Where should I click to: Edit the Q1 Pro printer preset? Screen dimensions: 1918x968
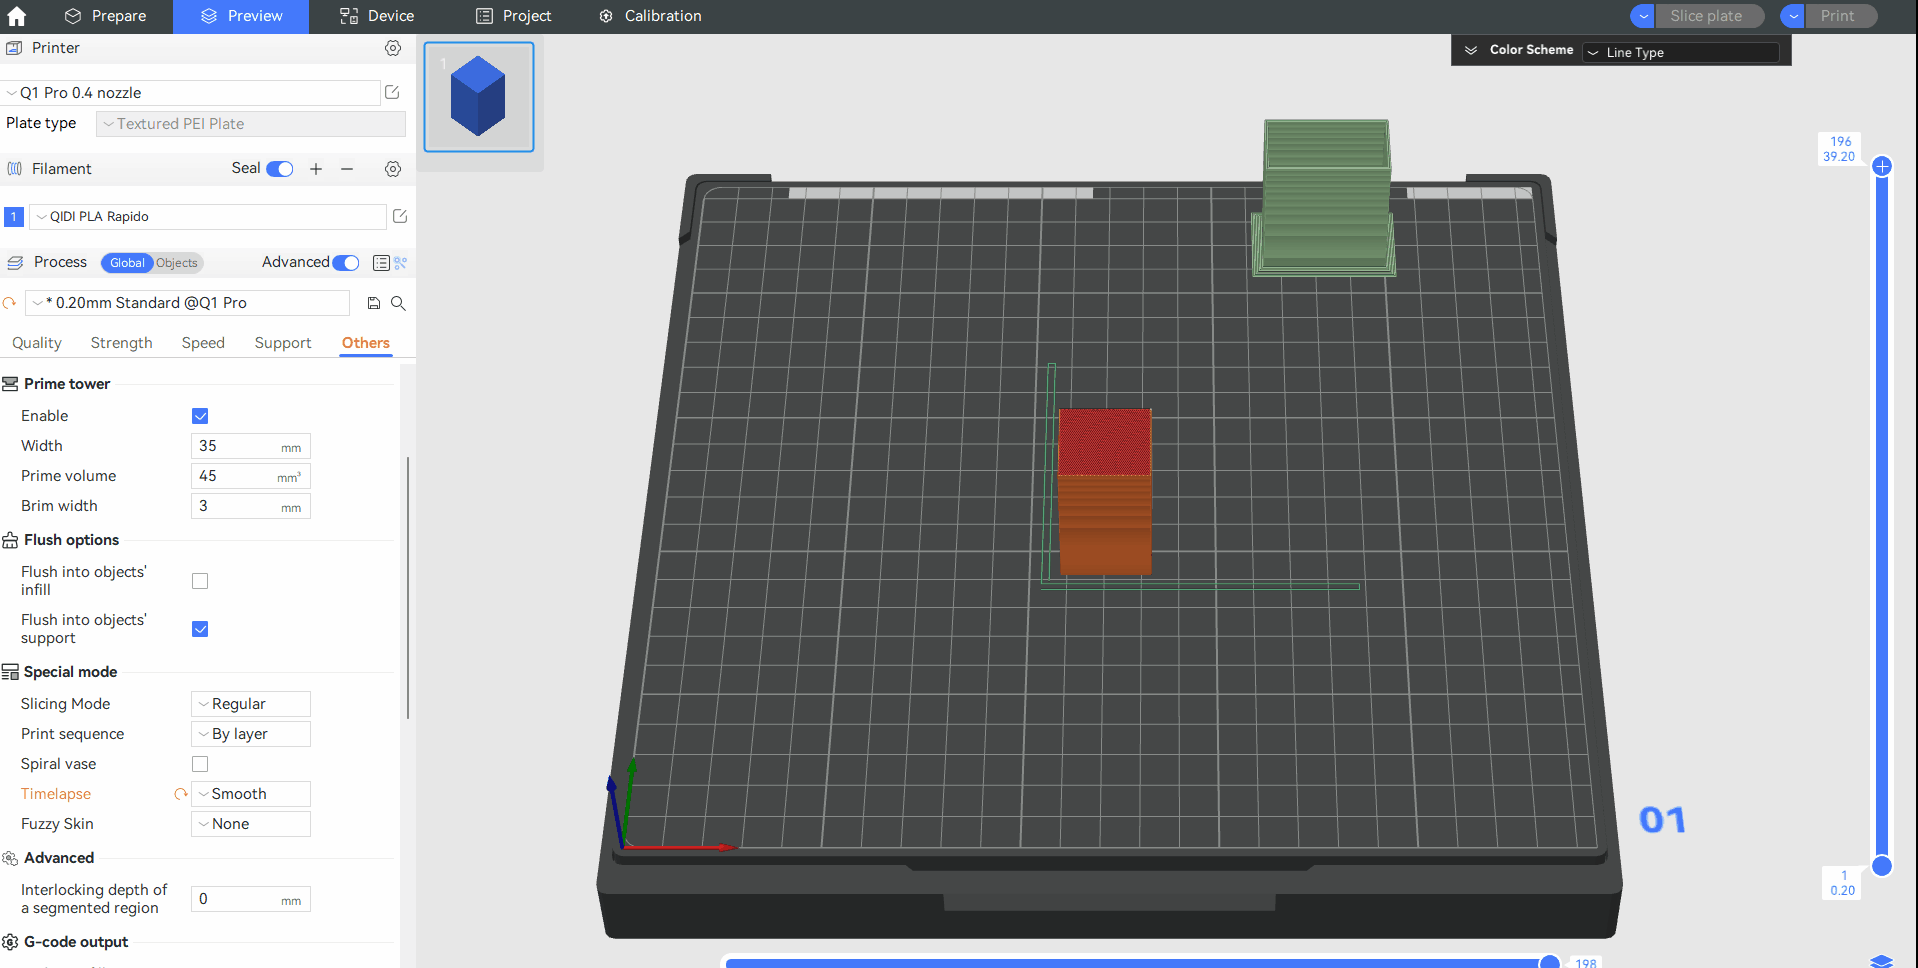click(x=392, y=93)
